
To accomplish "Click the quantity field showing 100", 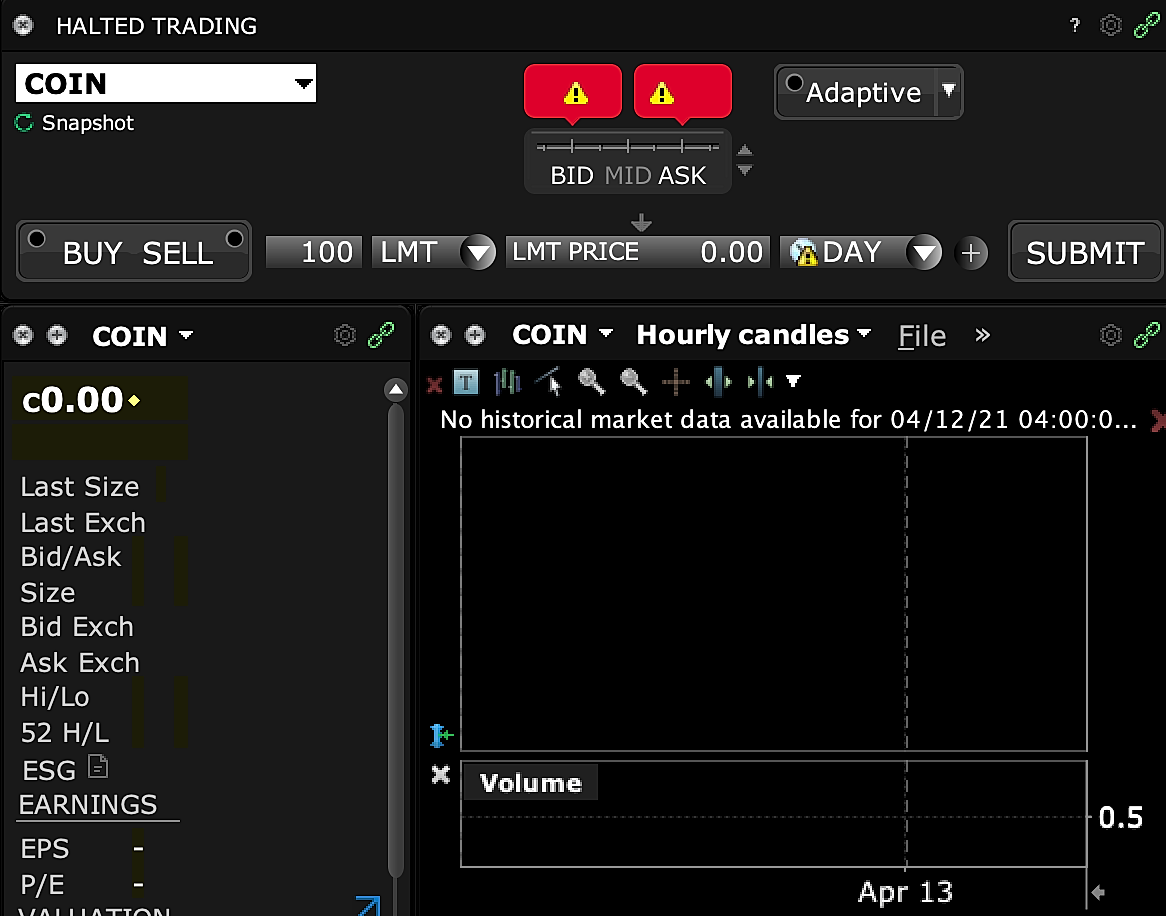I will pos(314,252).
